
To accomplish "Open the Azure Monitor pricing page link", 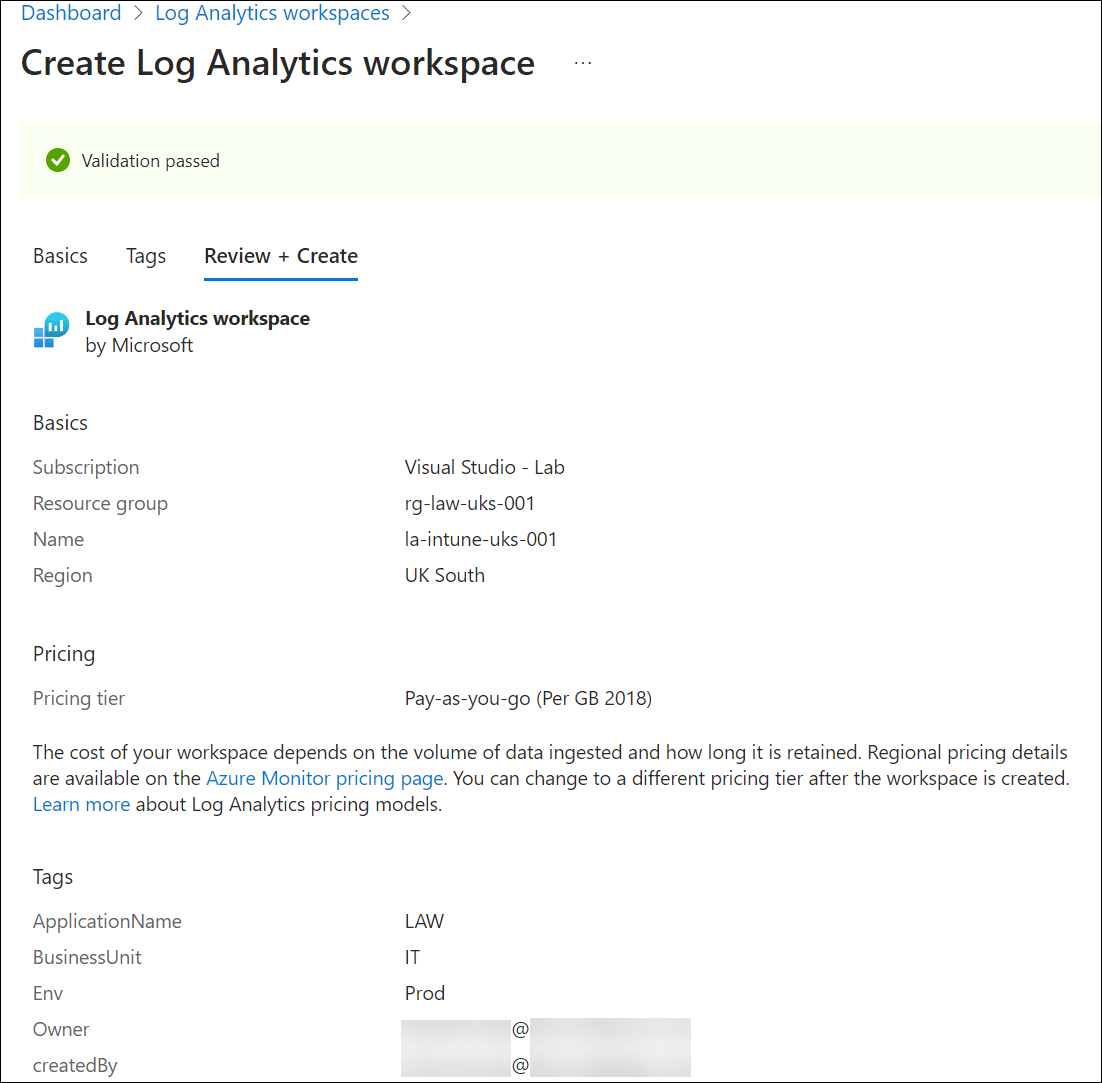I will (x=325, y=778).
